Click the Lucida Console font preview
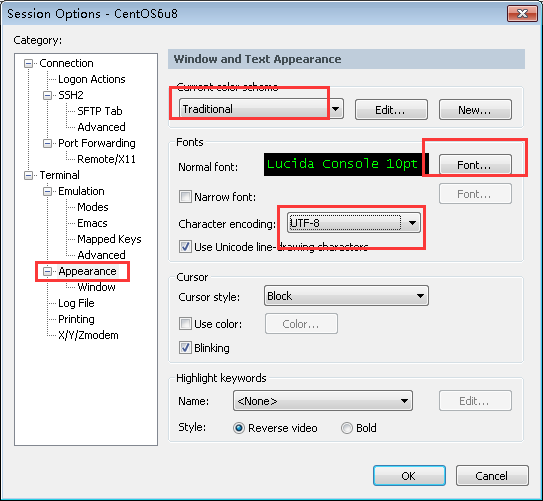This screenshot has width=543, height=501. 346,164
